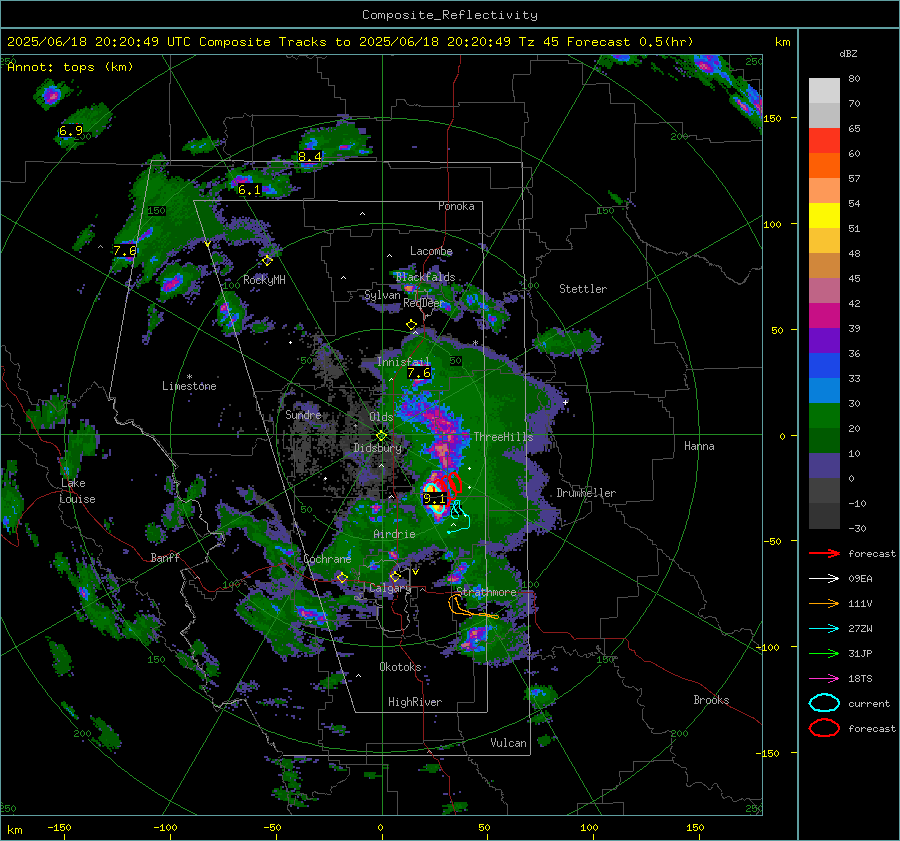Click the Banff city label

165,557
